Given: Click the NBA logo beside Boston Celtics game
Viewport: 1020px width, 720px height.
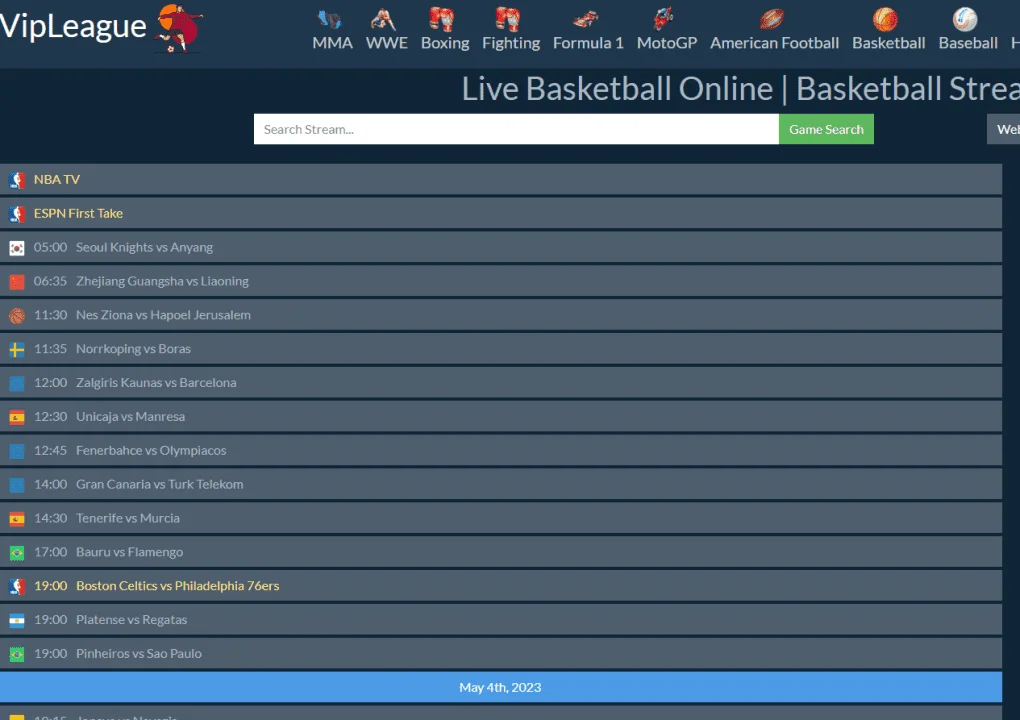Looking at the screenshot, I should pos(17,586).
